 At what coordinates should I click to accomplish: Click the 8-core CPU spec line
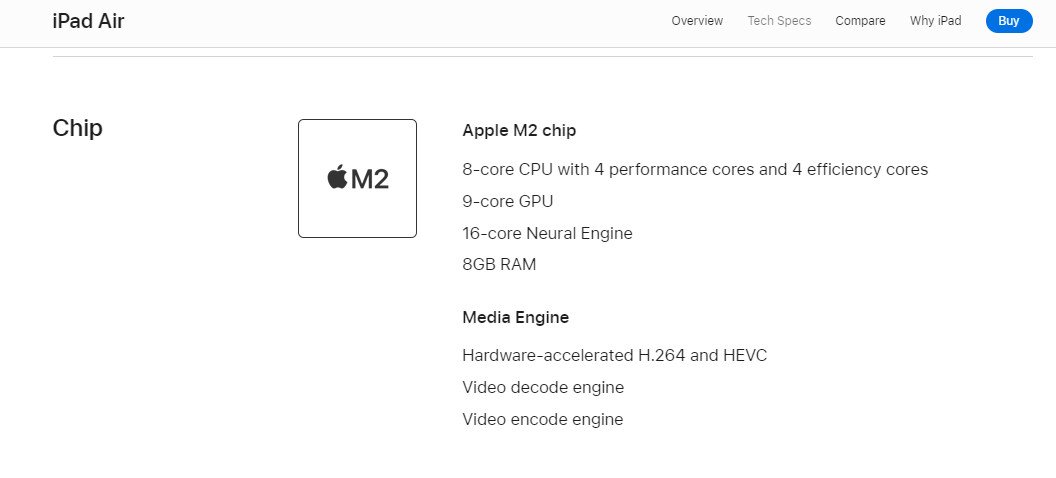click(x=695, y=169)
